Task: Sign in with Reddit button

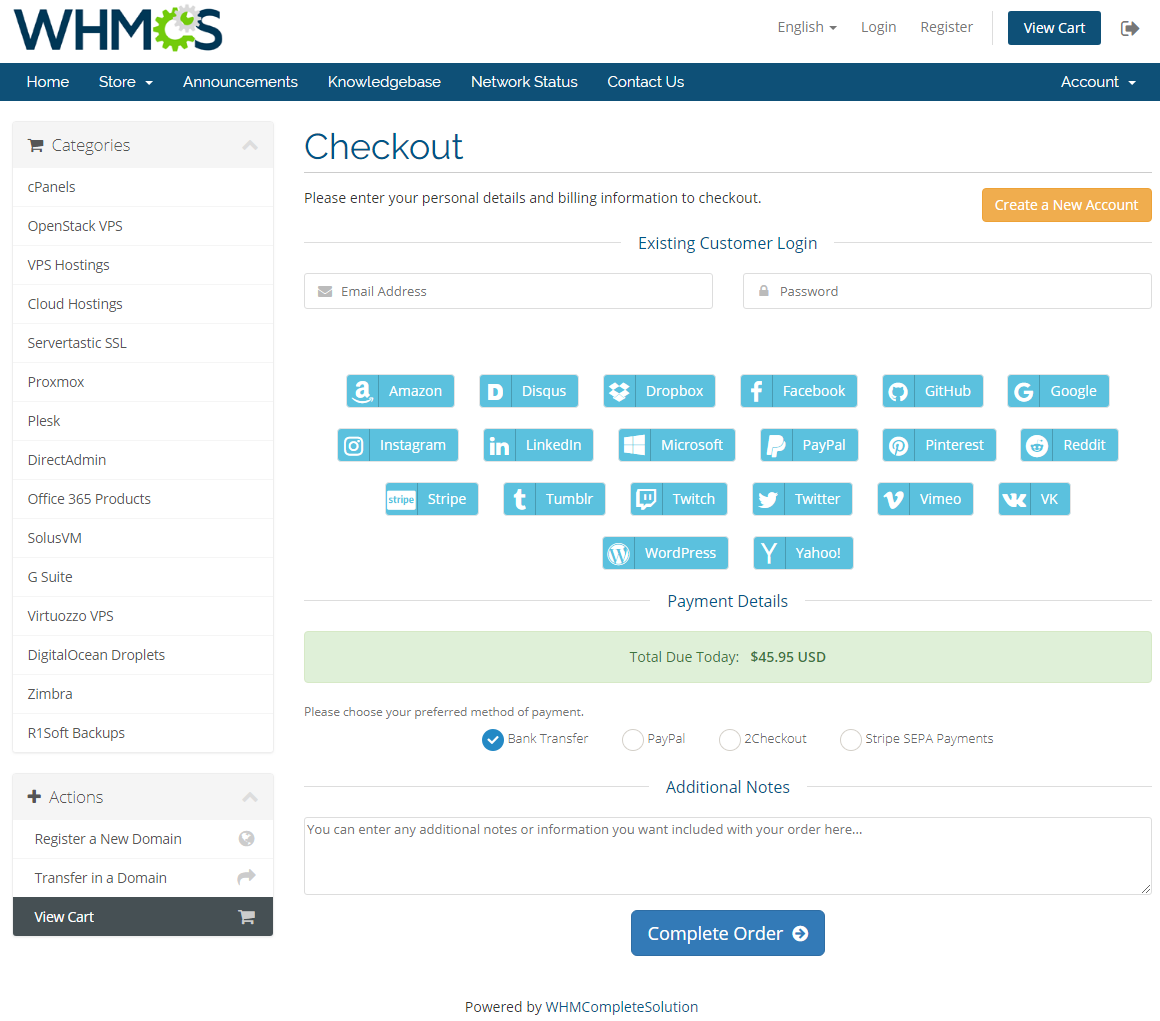Action: tap(1069, 445)
